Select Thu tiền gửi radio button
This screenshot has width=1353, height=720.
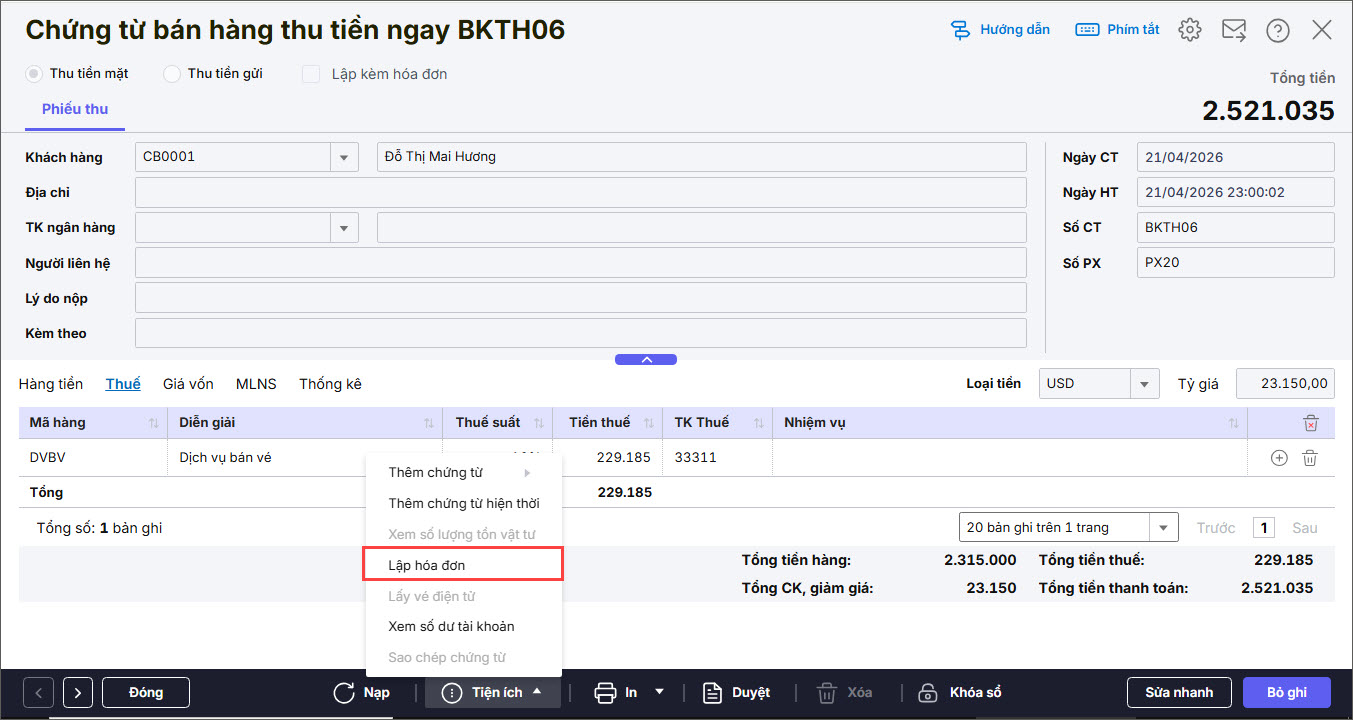pos(172,74)
